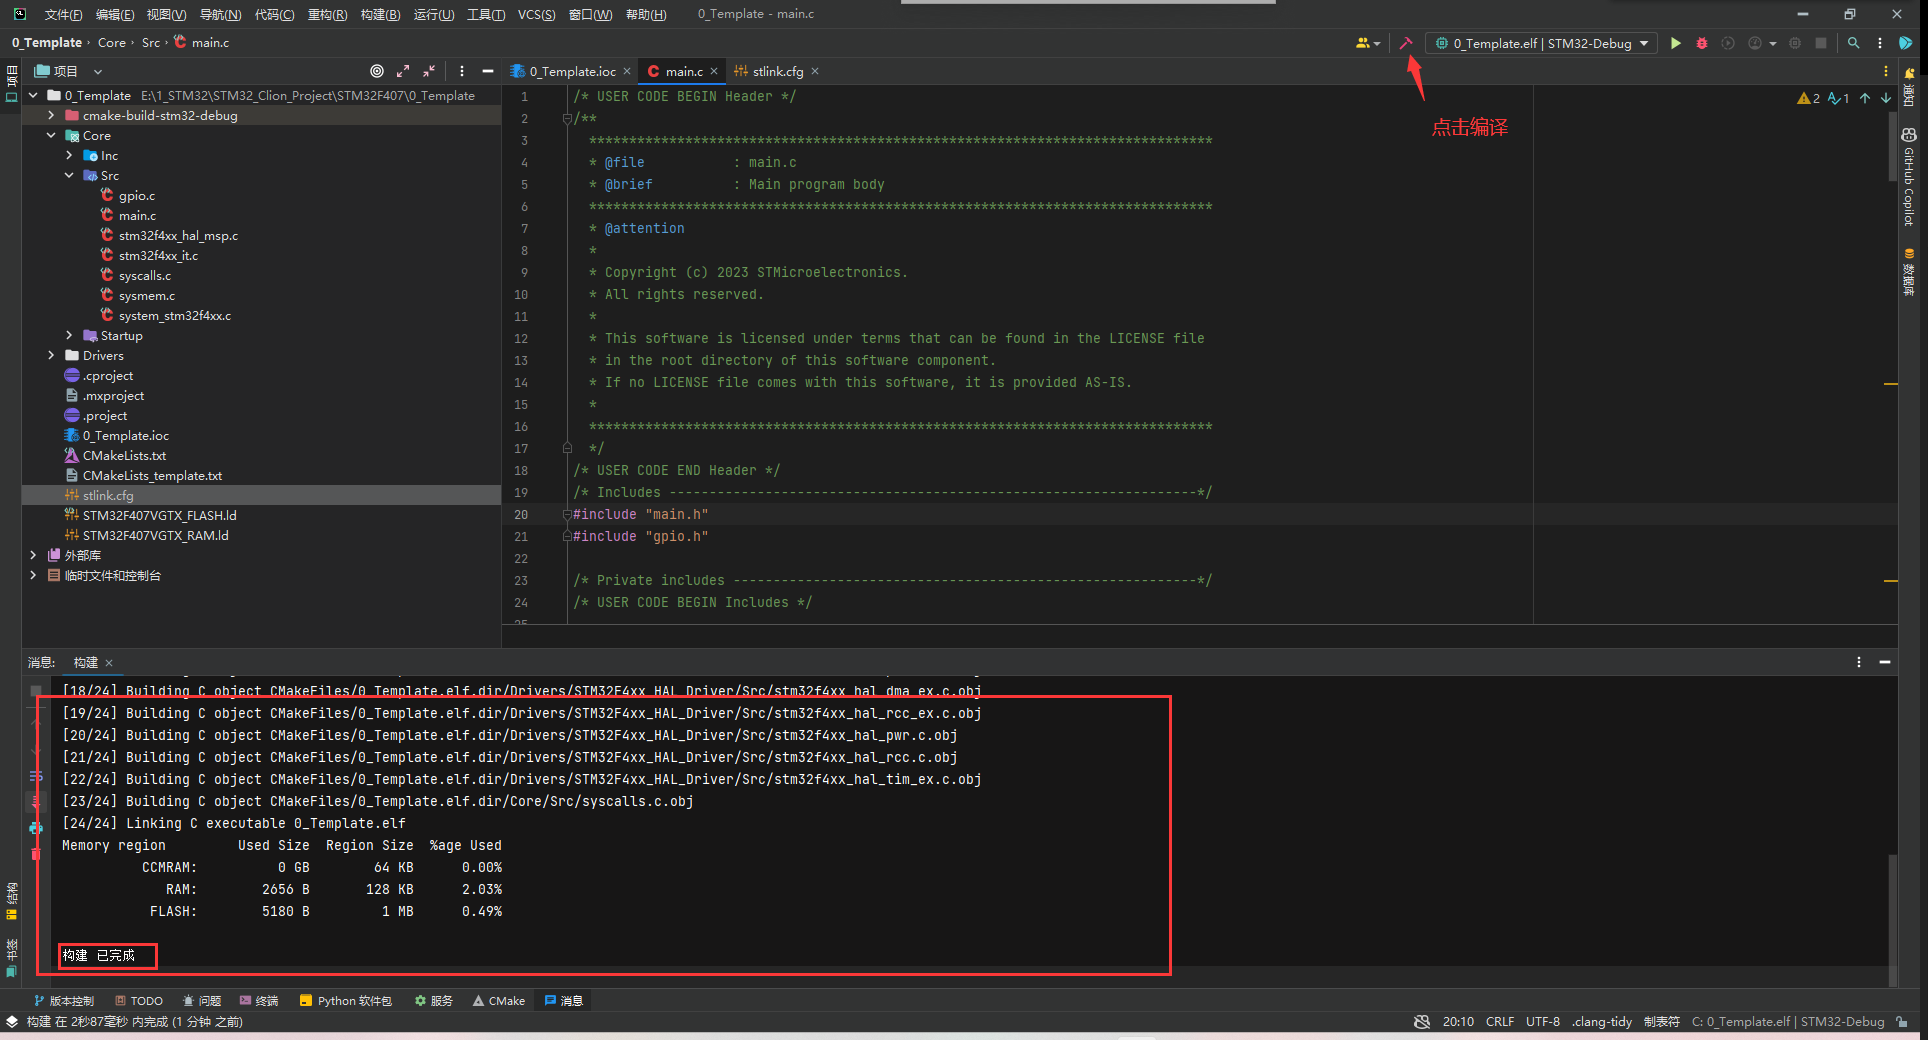Image resolution: width=1928 pixels, height=1040 pixels.
Task: Expand the Drivers folder in project tree
Action: tap(51, 355)
